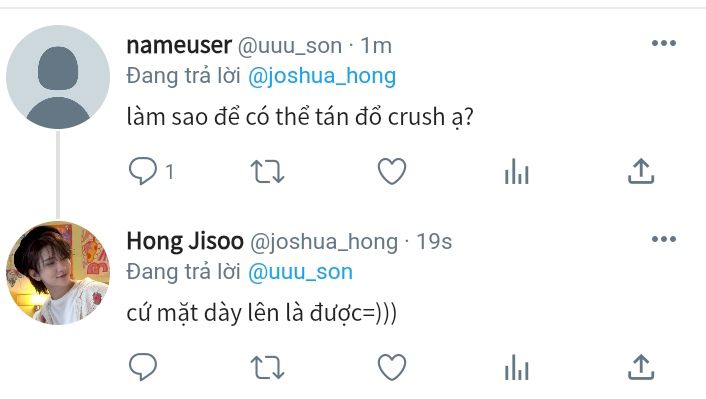Image resolution: width=706 pixels, height=399 pixels.
Task: View analytics for nameuser's tweet
Action: coord(516,171)
